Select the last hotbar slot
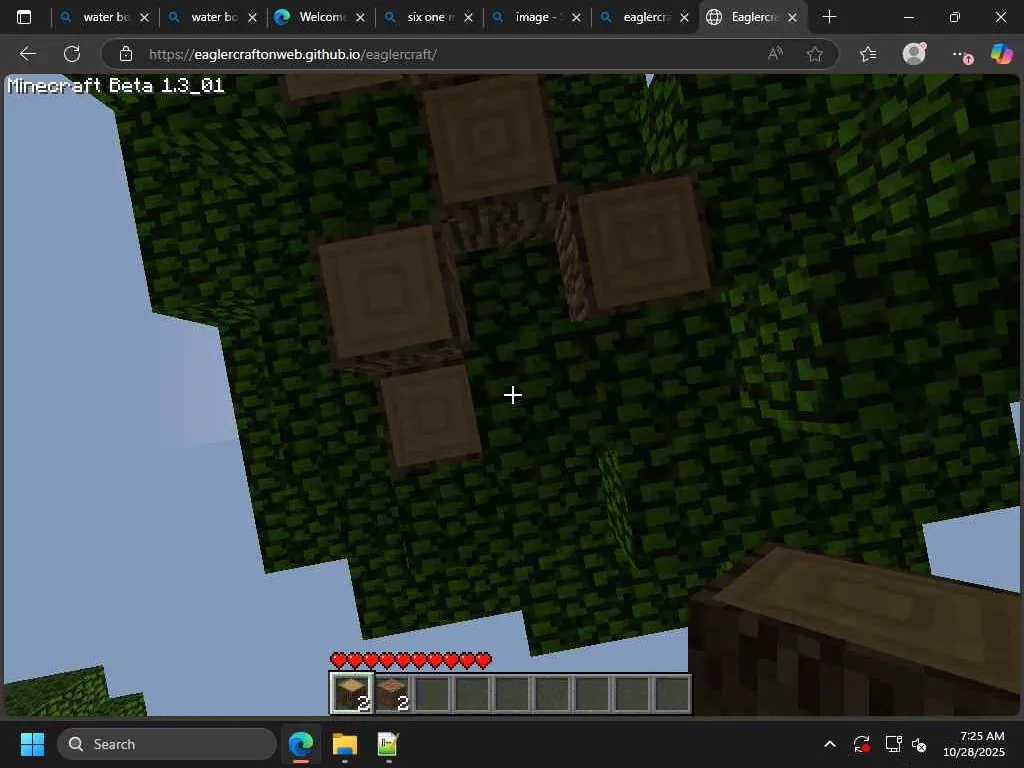Image resolution: width=1024 pixels, height=768 pixels. pyautogui.click(x=671, y=694)
